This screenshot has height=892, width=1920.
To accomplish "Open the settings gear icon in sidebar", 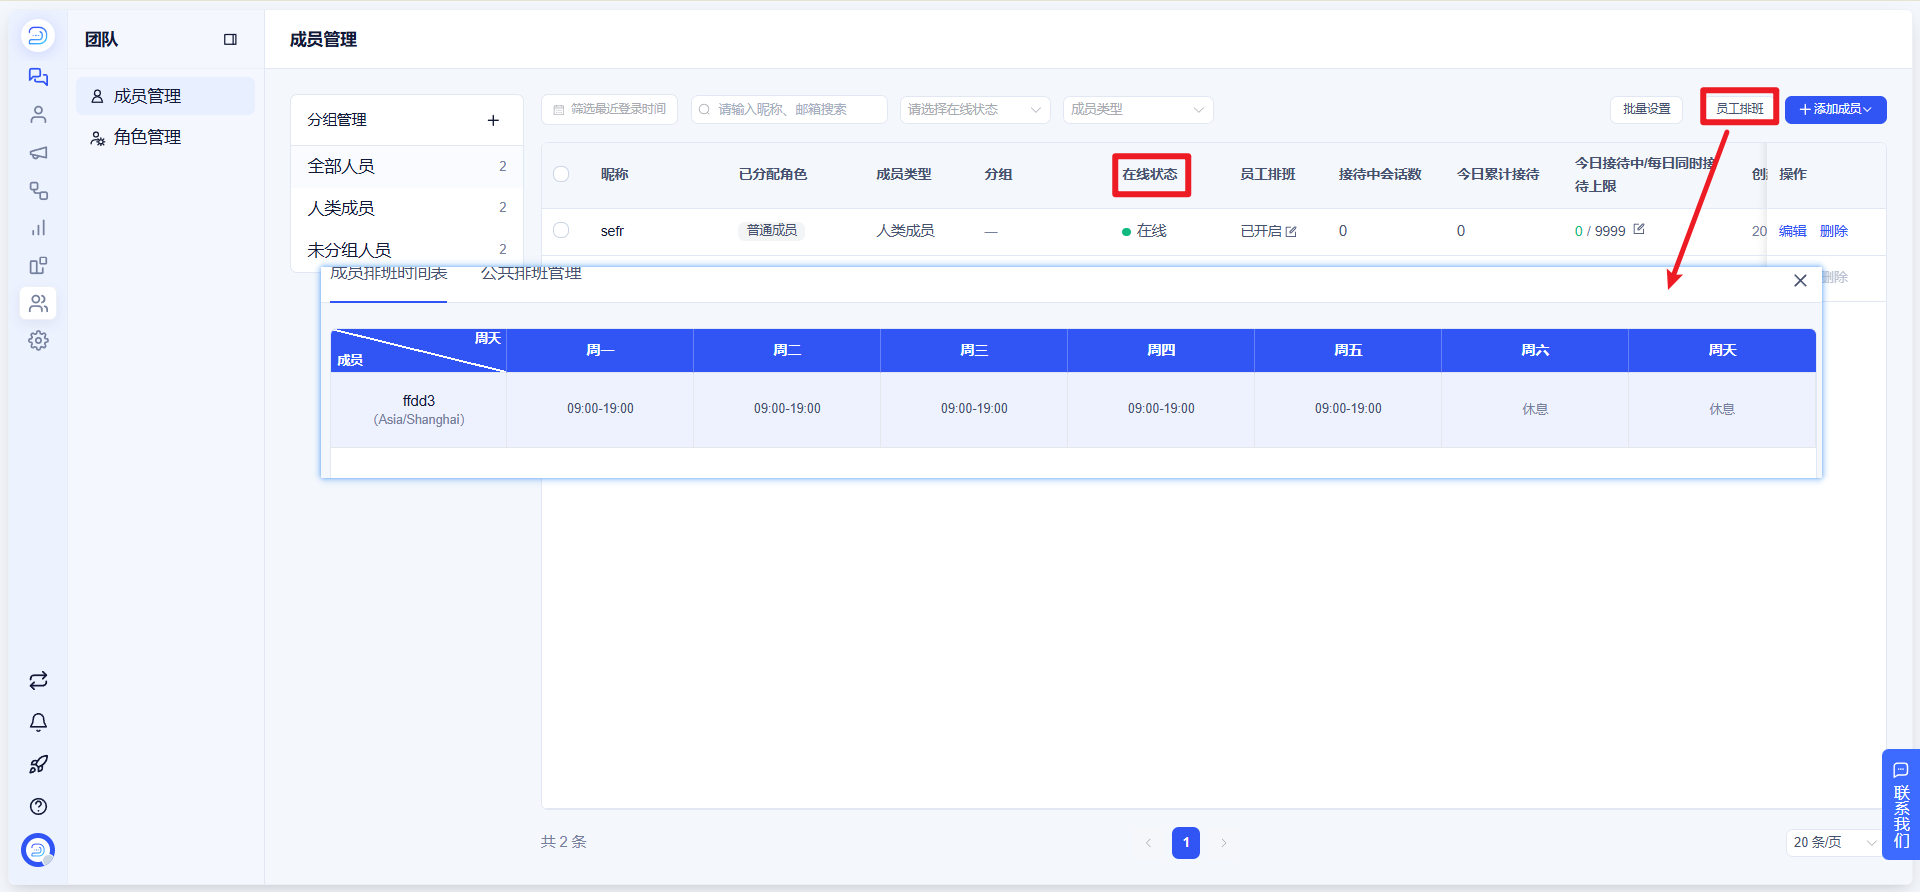I will pos(38,341).
